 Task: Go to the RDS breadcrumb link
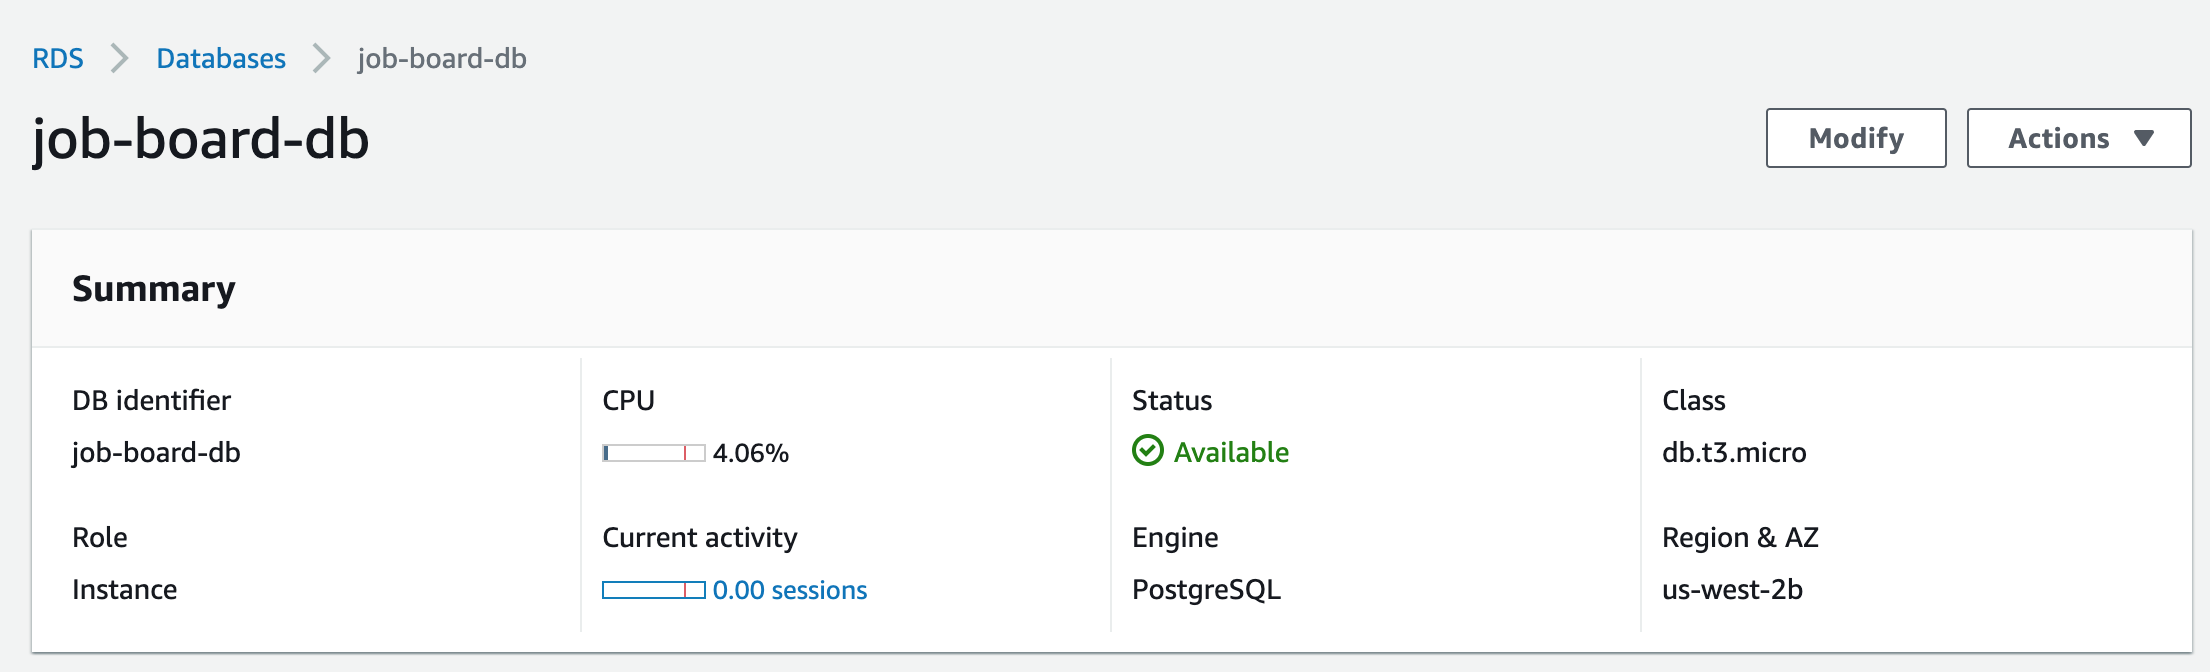(58, 59)
